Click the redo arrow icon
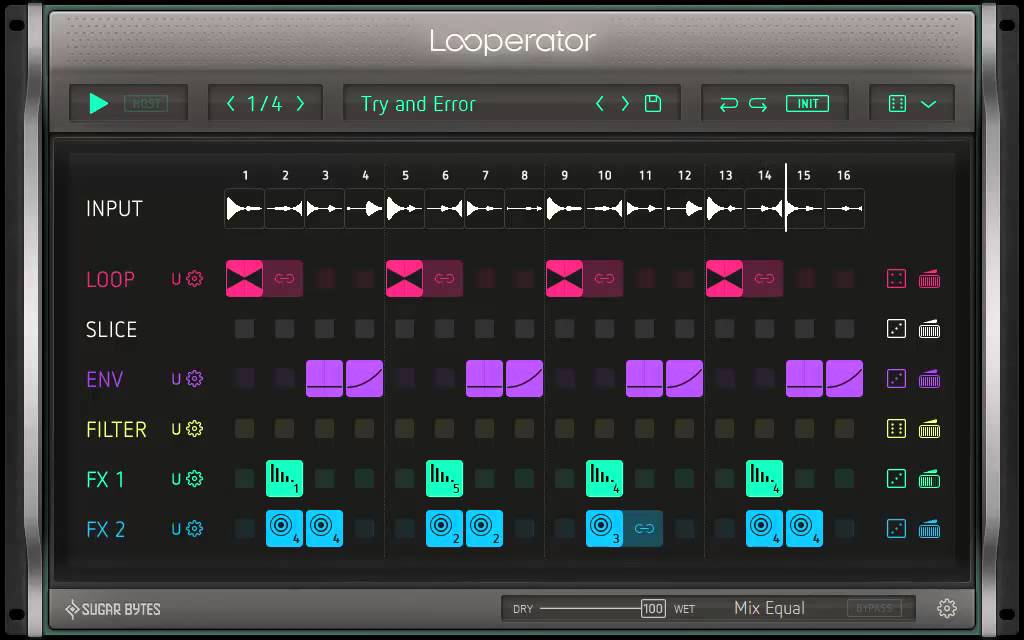The image size is (1024, 640). 758,104
